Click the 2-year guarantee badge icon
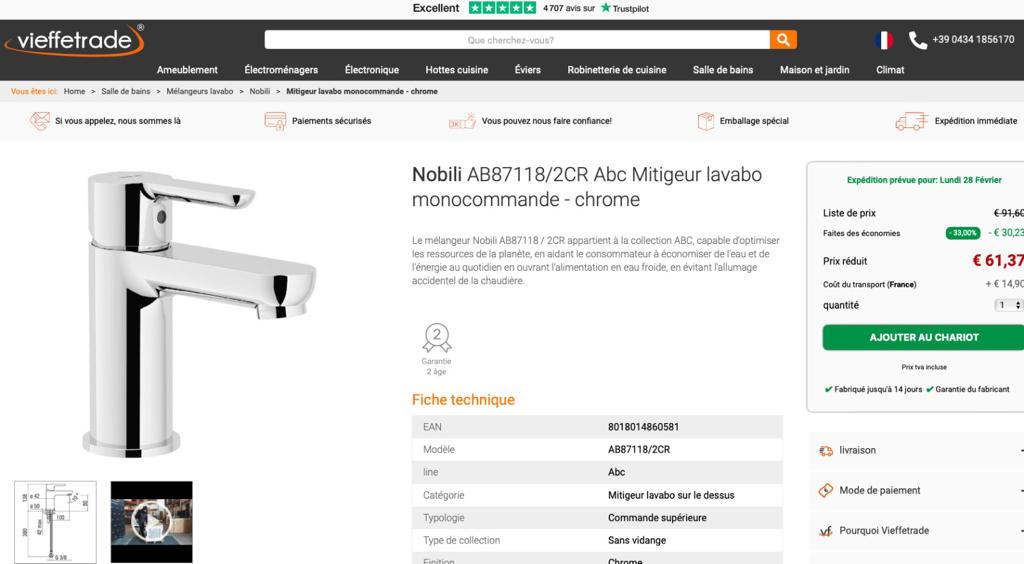 pyautogui.click(x=437, y=338)
